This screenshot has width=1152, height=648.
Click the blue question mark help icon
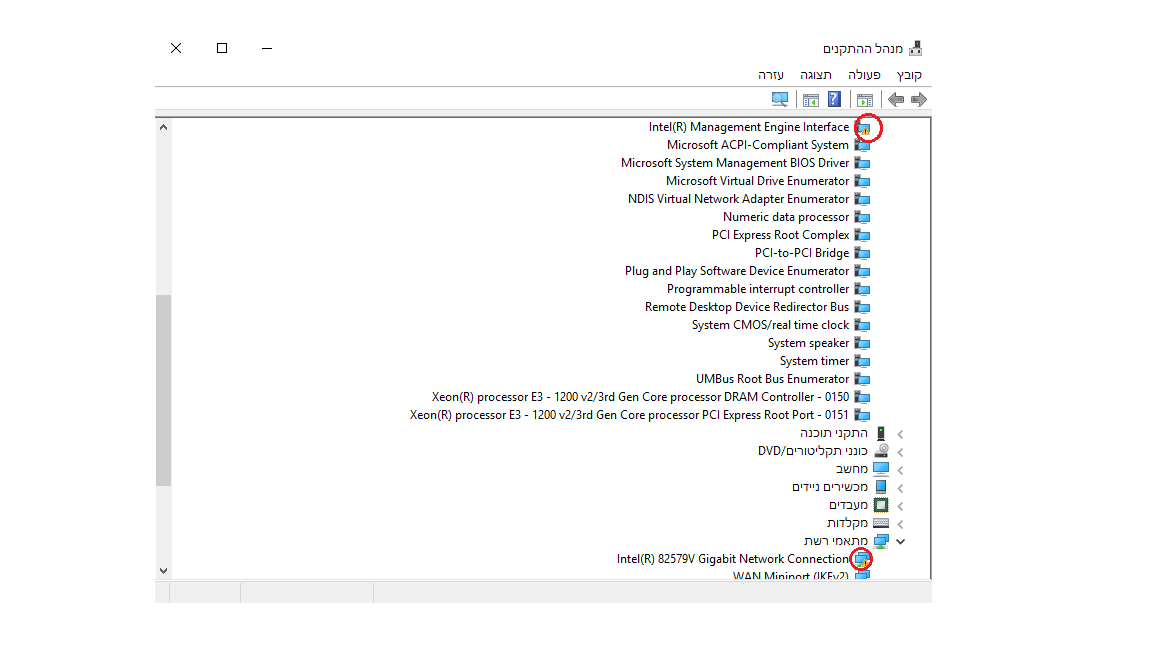point(834,99)
